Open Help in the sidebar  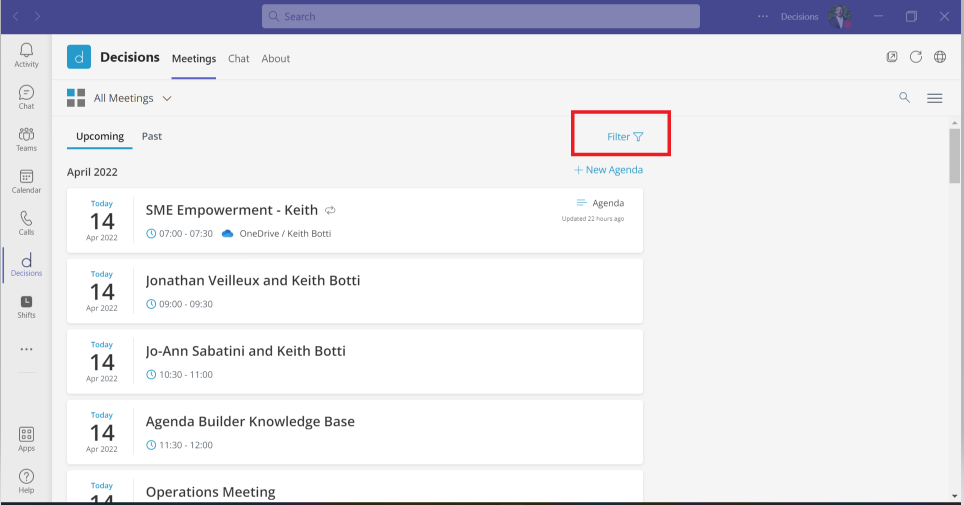tap(26, 481)
